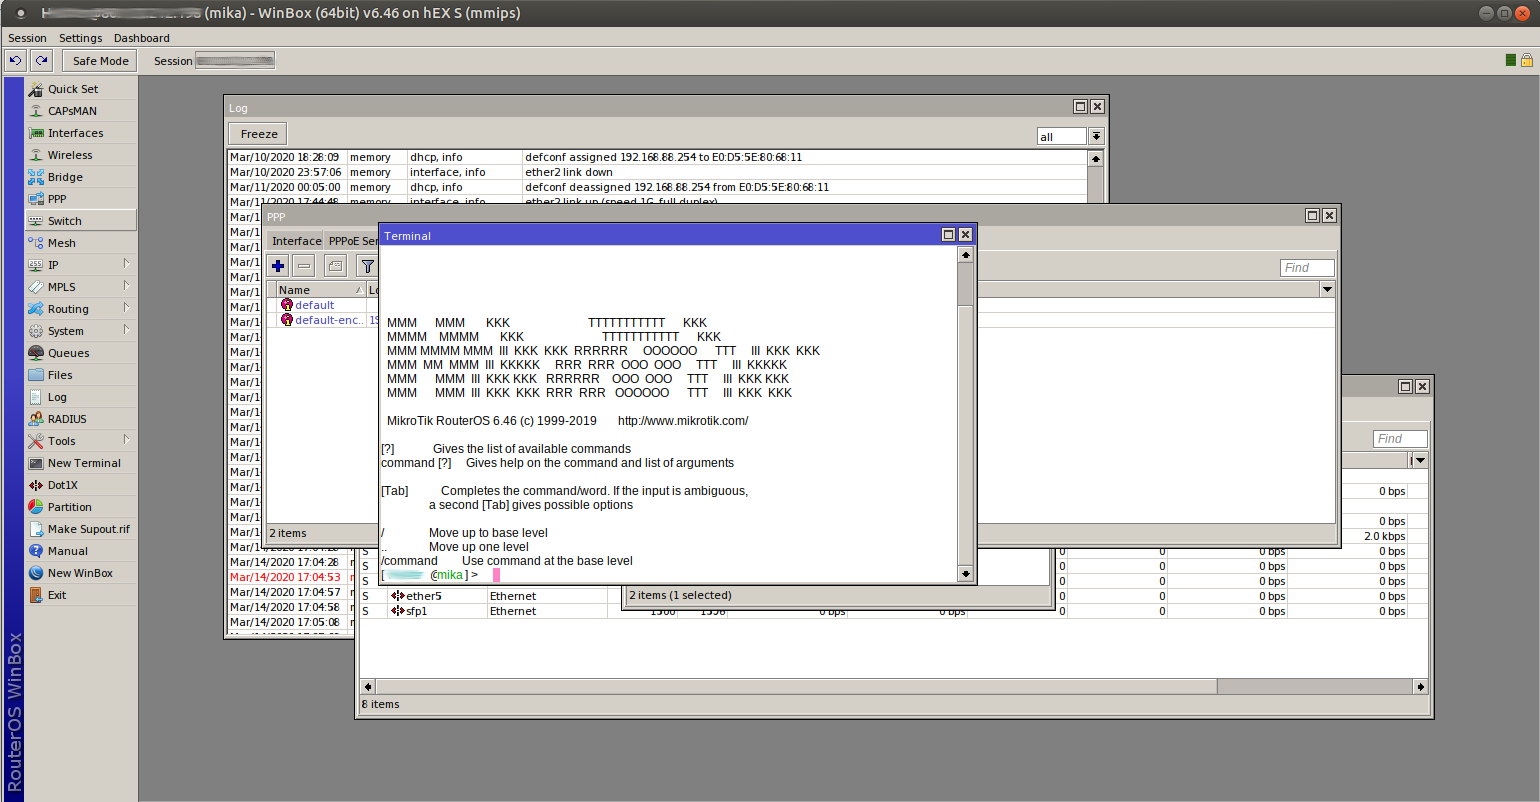Viewport: 1540px width, 802px height.
Task: Open the PPP sidebar entry
Action: pyautogui.click(x=80, y=199)
